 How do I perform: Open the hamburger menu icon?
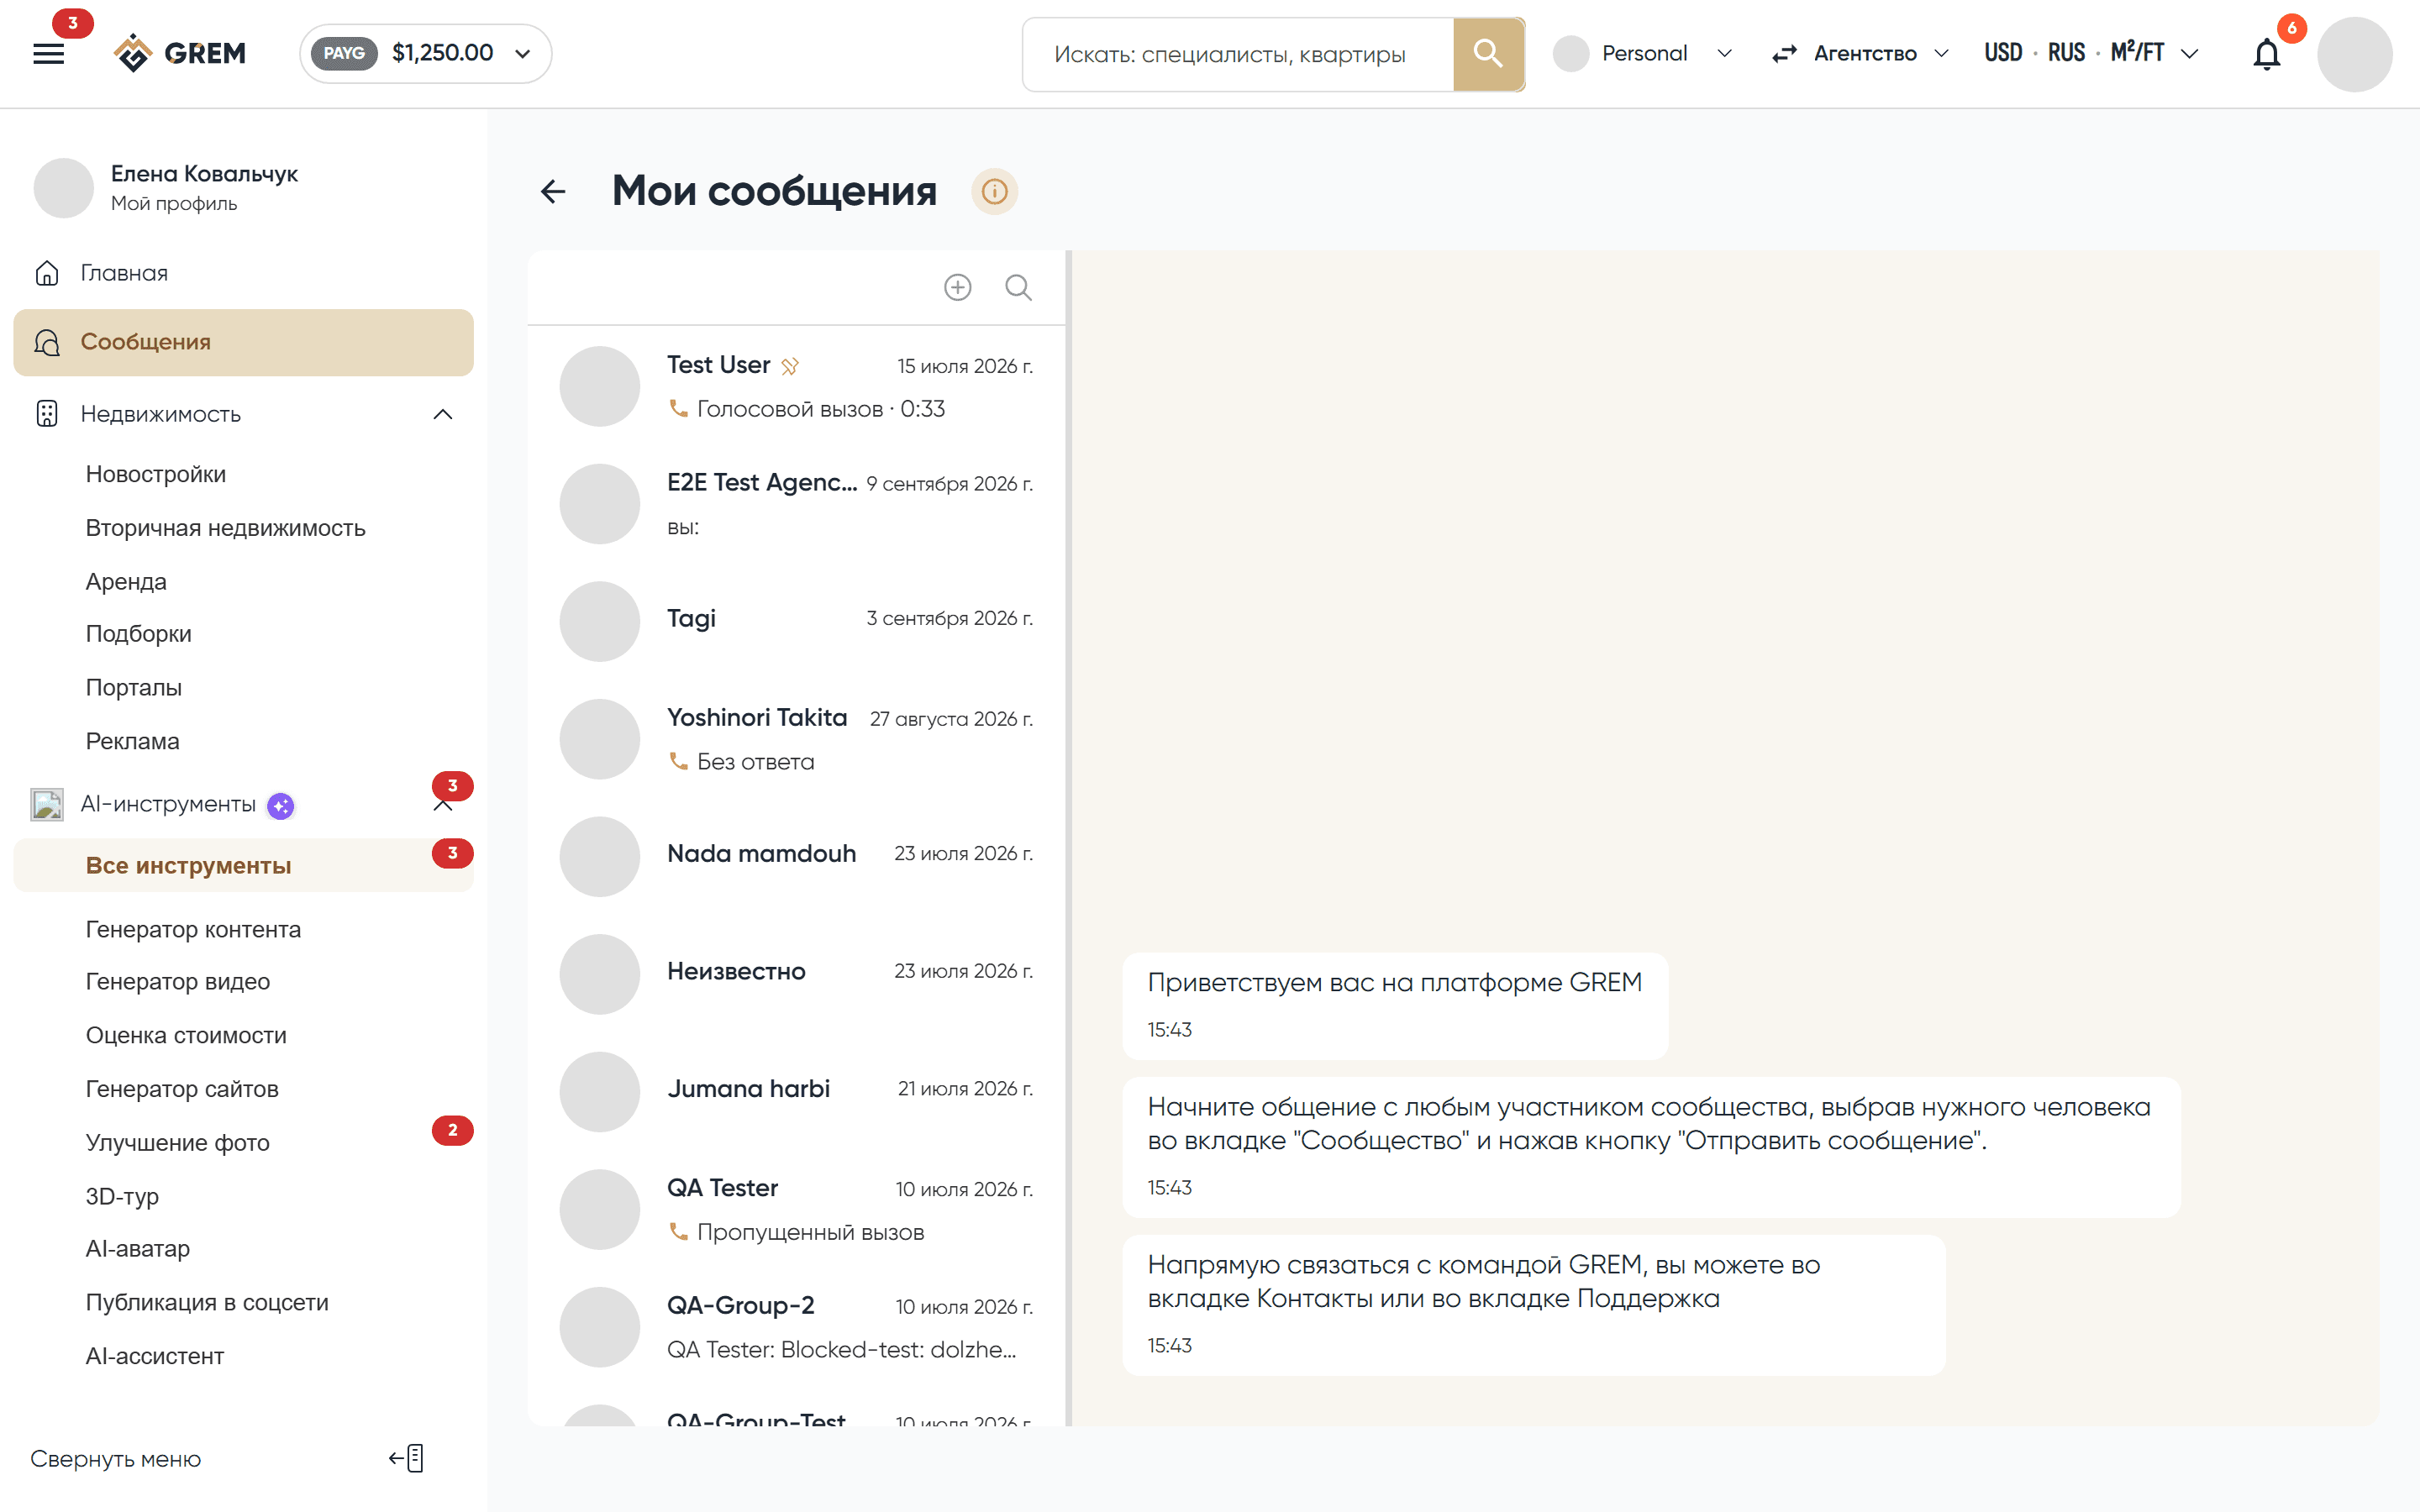(48, 54)
